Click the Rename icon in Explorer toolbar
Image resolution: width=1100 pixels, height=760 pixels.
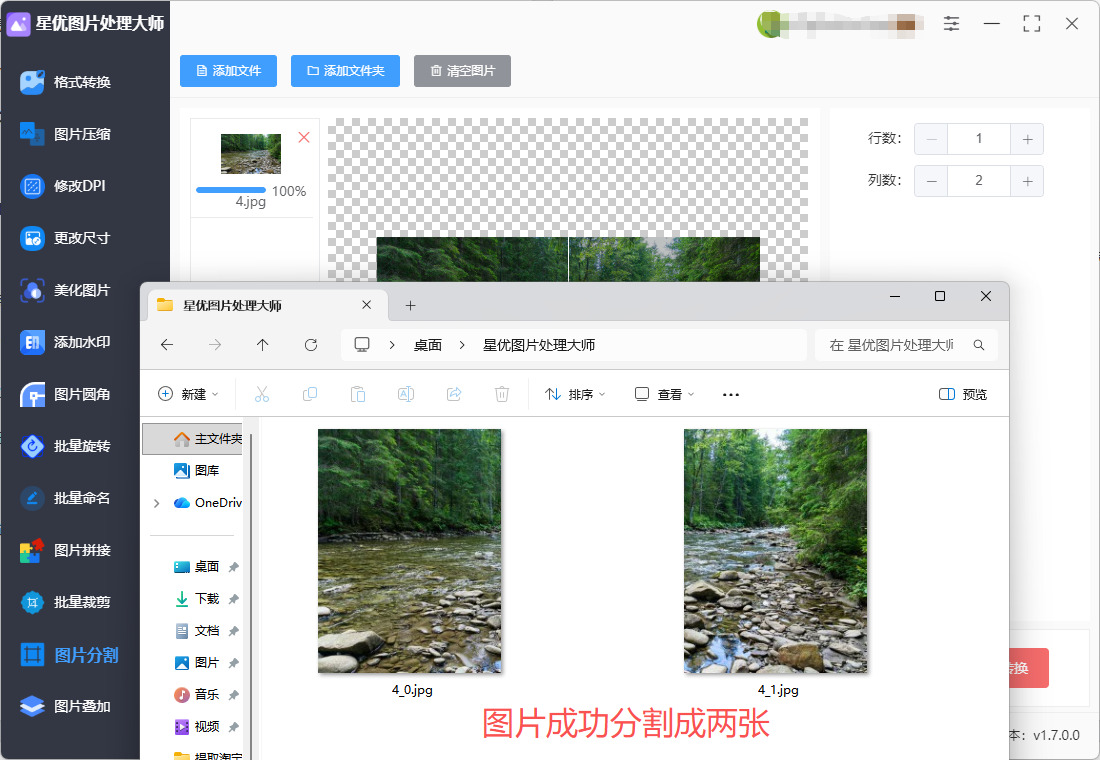coord(405,394)
